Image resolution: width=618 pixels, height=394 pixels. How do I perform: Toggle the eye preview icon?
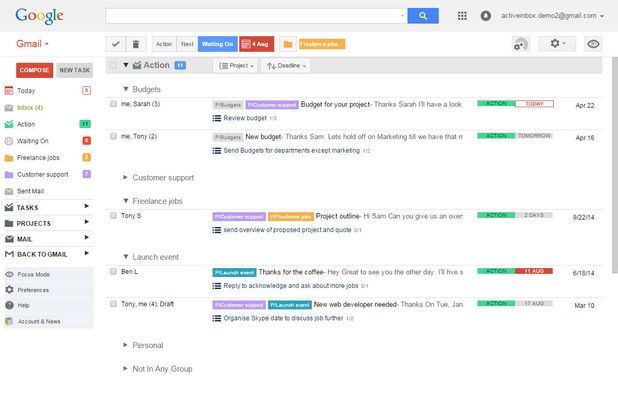click(x=593, y=44)
